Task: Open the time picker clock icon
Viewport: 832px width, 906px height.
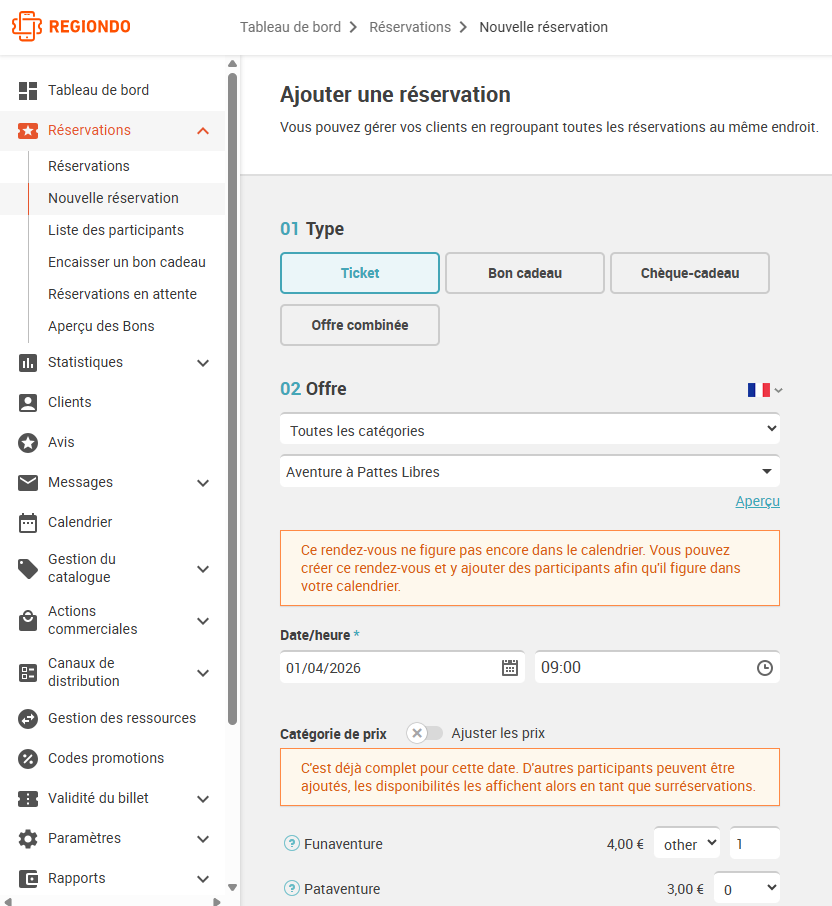Action: tap(764, 668)
